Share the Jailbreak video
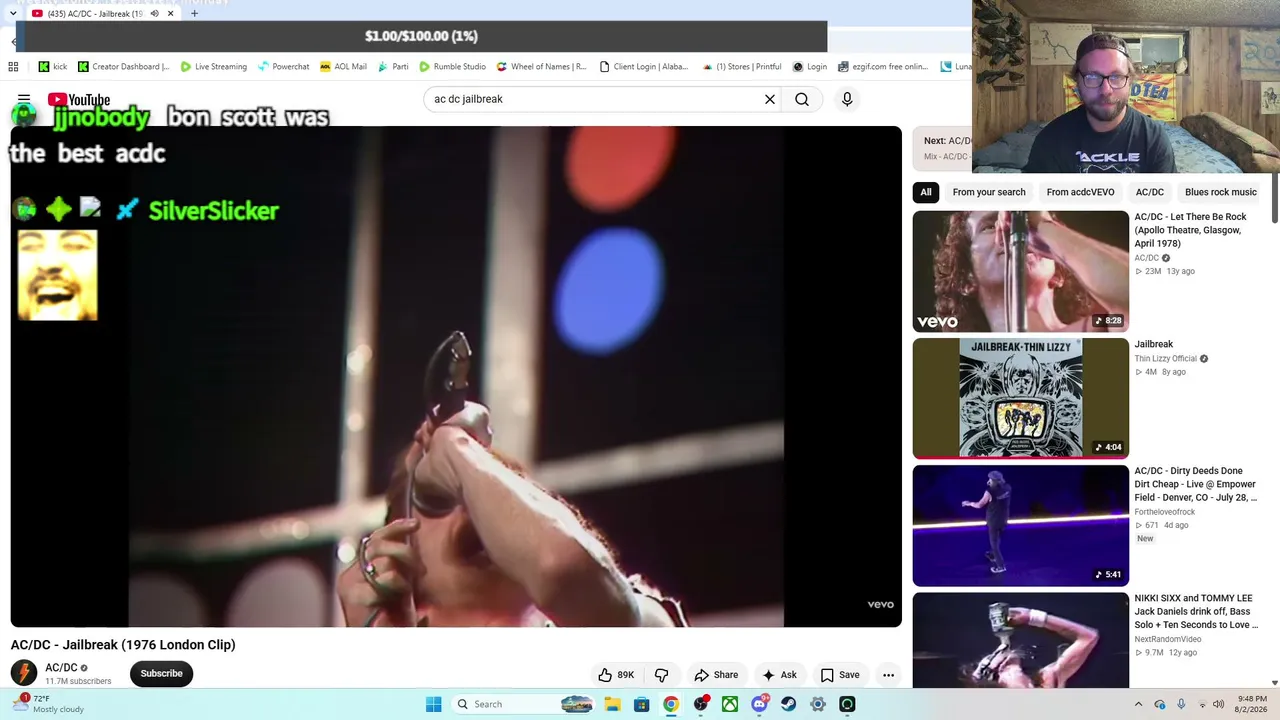 (716, 675)
